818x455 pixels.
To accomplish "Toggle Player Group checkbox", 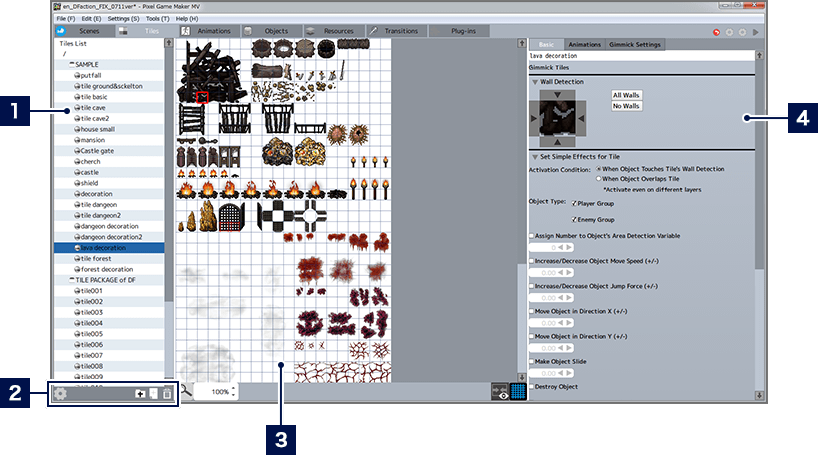I will (x=574, y=203).
